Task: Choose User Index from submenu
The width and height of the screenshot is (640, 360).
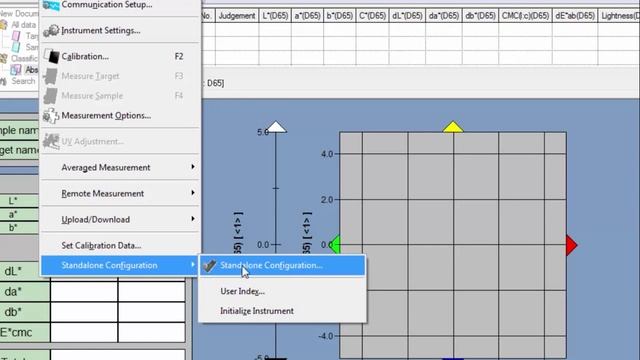Action: pyautogui.click(x=282, y=291)
